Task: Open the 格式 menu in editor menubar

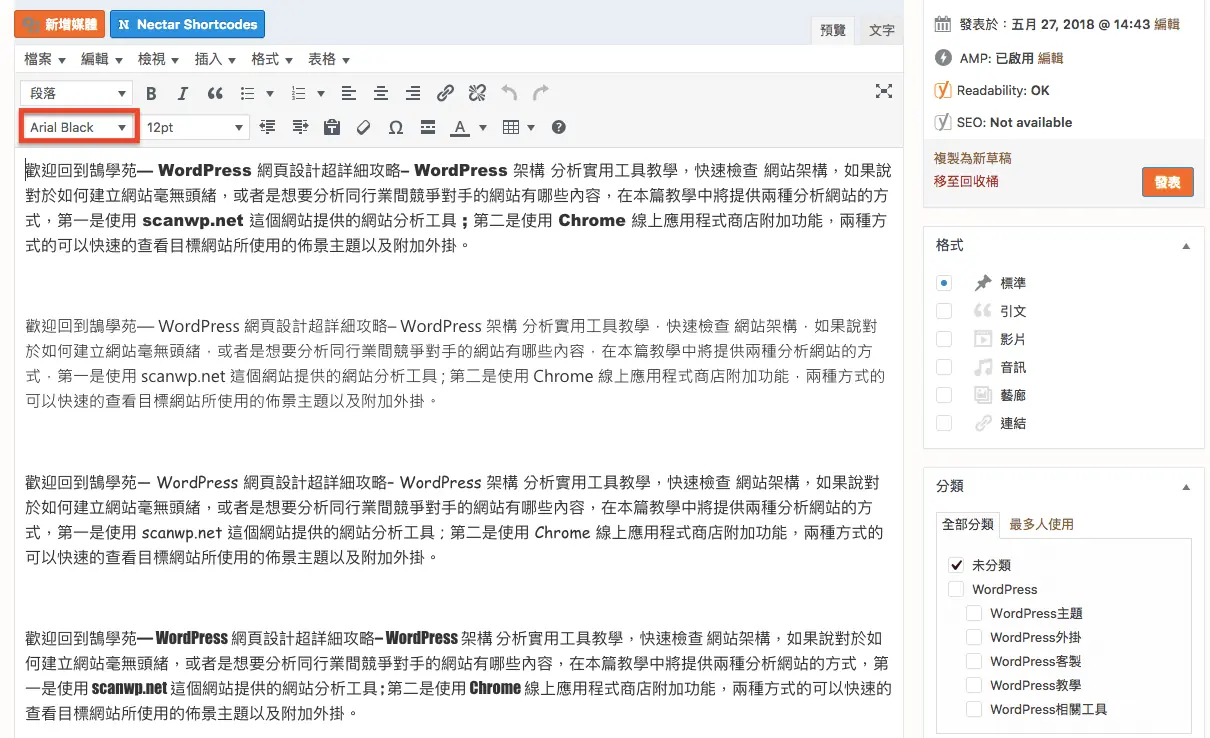Action: tap(272, 59)
